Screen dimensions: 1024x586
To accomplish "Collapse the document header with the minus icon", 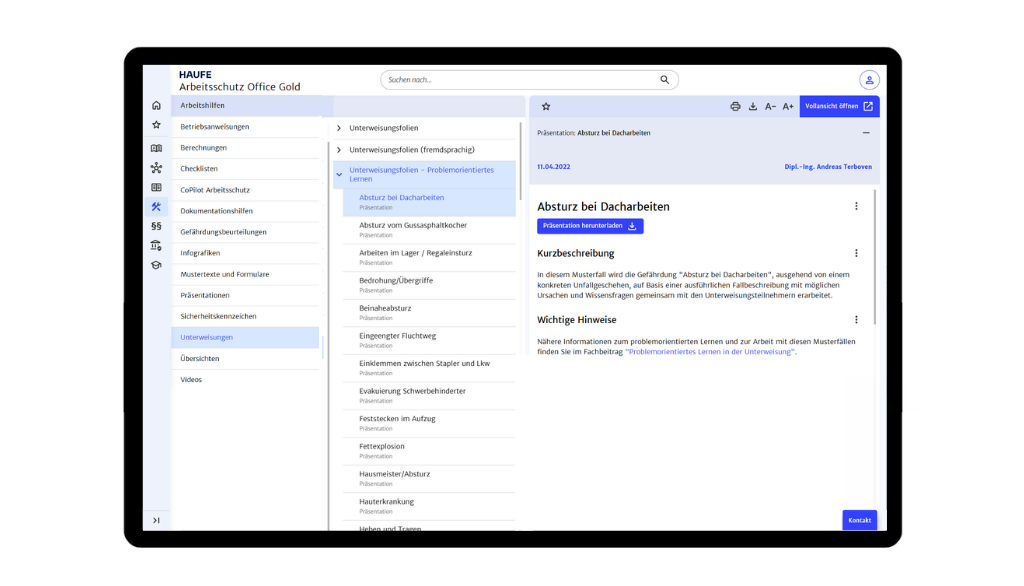I will point(866,132).
